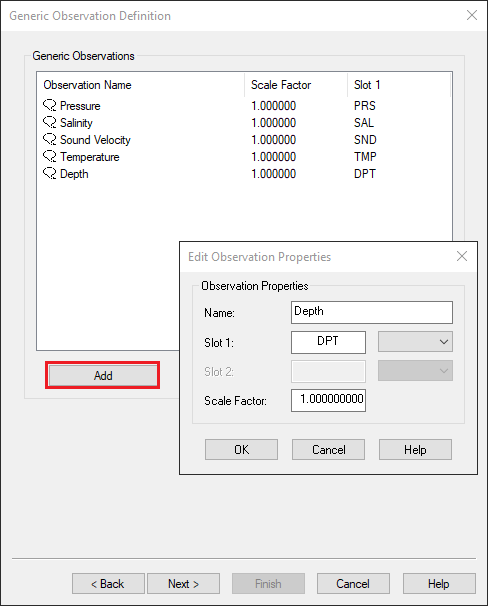Return to the previous page with Back
The width and height of the screenshot is (488, 606).
(x=108, y=584)
